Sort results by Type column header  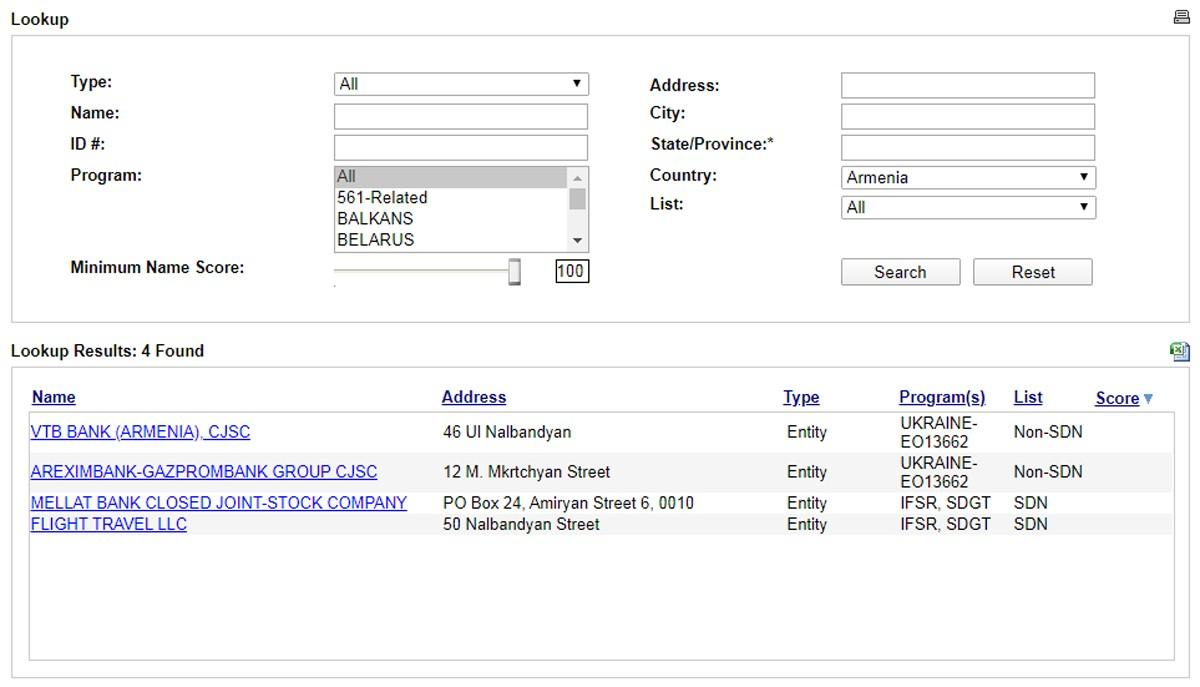(801, 397)
